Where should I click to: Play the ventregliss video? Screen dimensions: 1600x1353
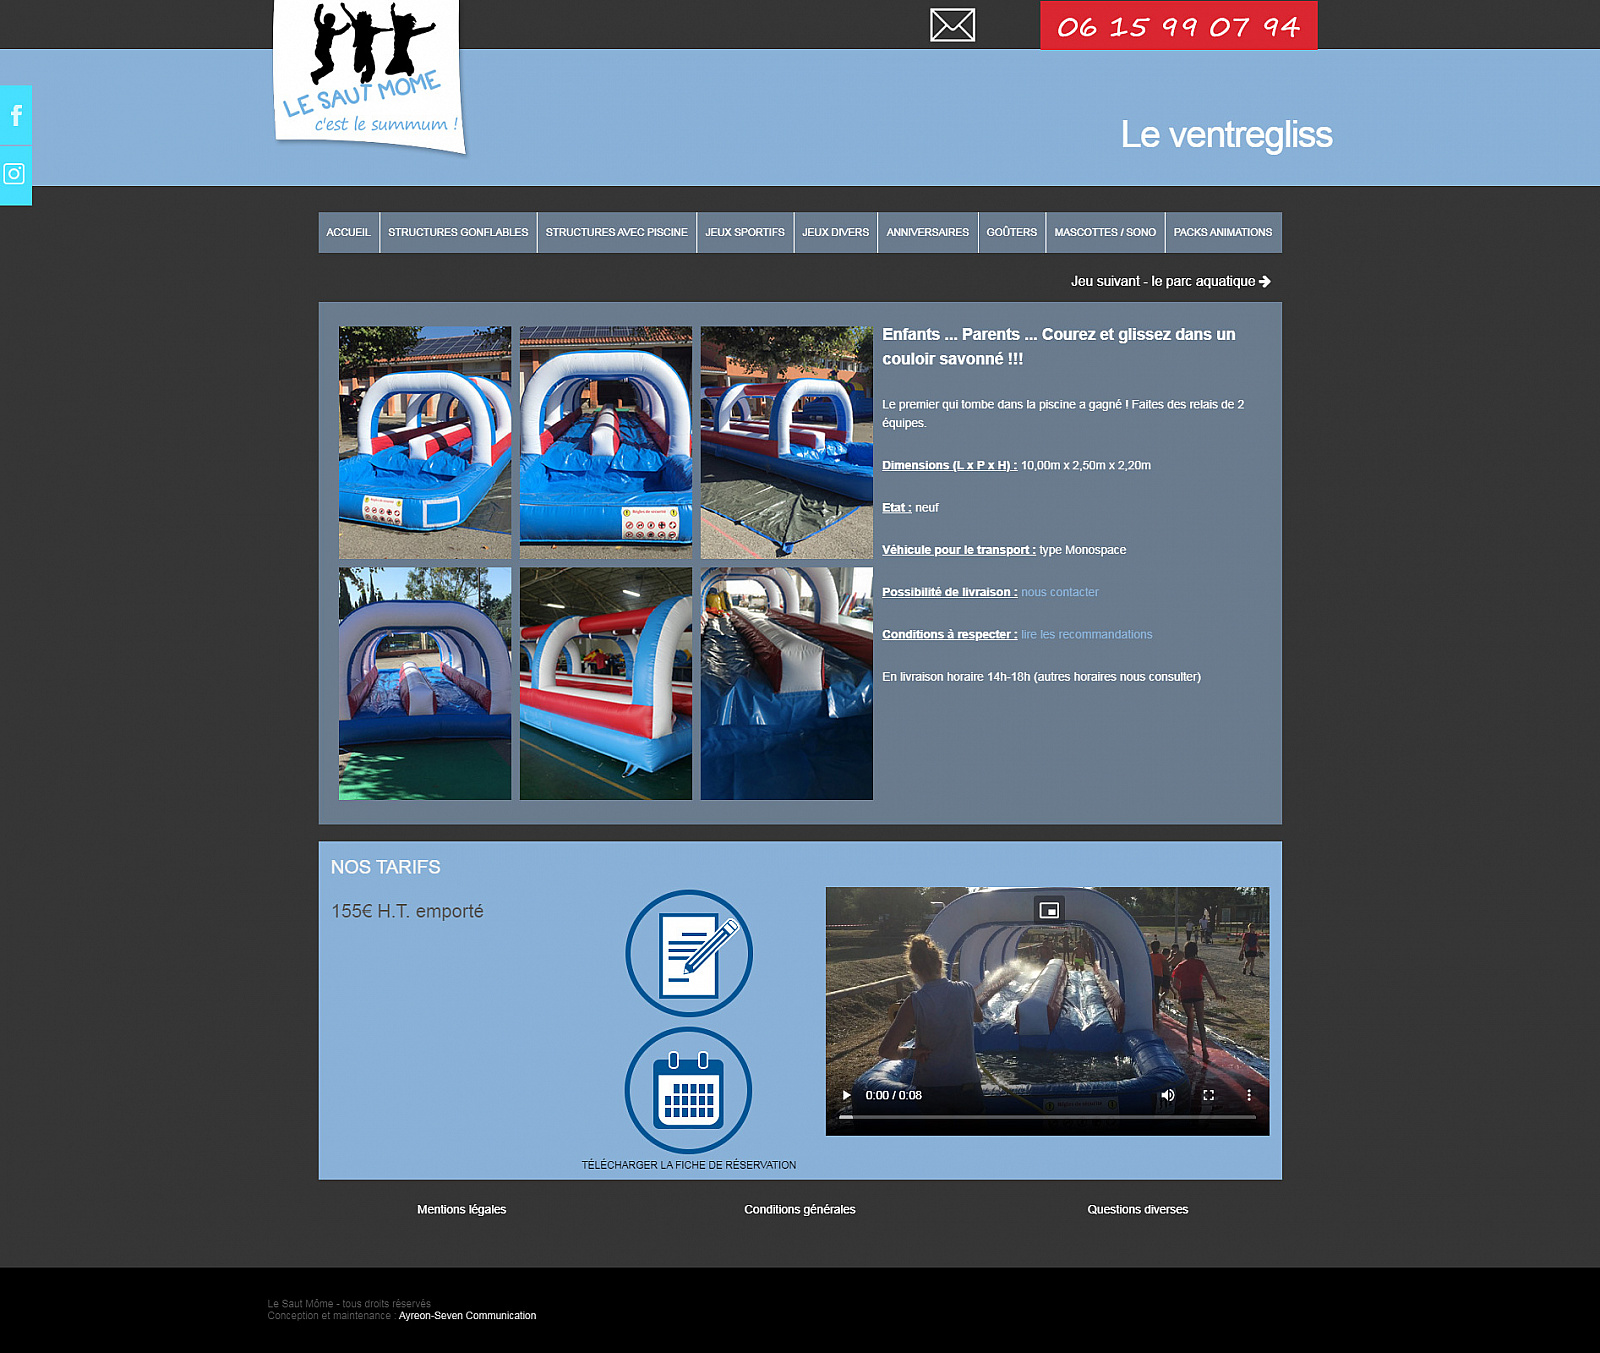tap(847, 1095)
